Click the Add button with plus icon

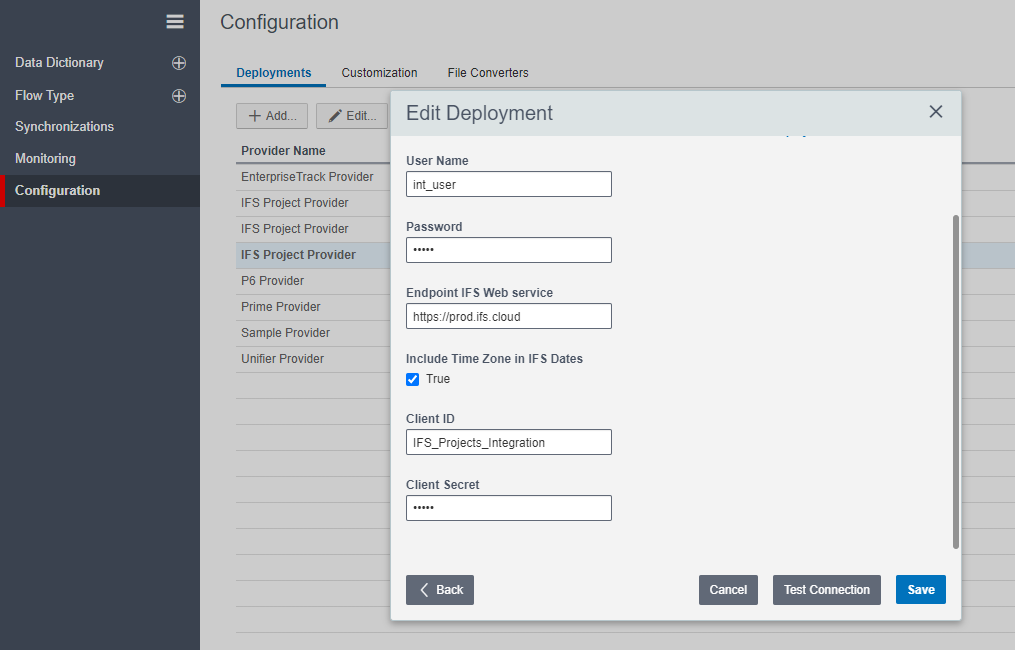pyautogui.click(x=272, y=116)
